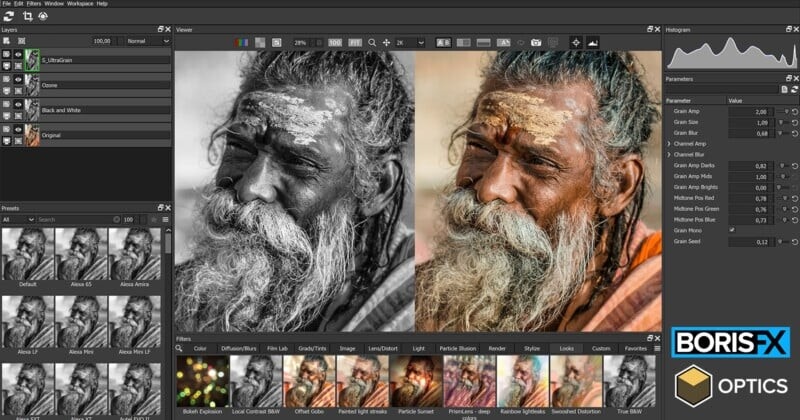Toggle the Grain Mono checkbox
Image resolution: width=800 pixels, height=420 pixels.
(732, 230)
